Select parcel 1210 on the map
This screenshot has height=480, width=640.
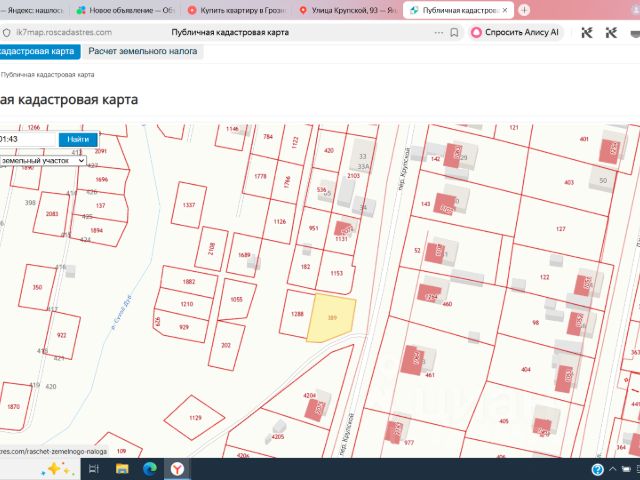[187, 304]
